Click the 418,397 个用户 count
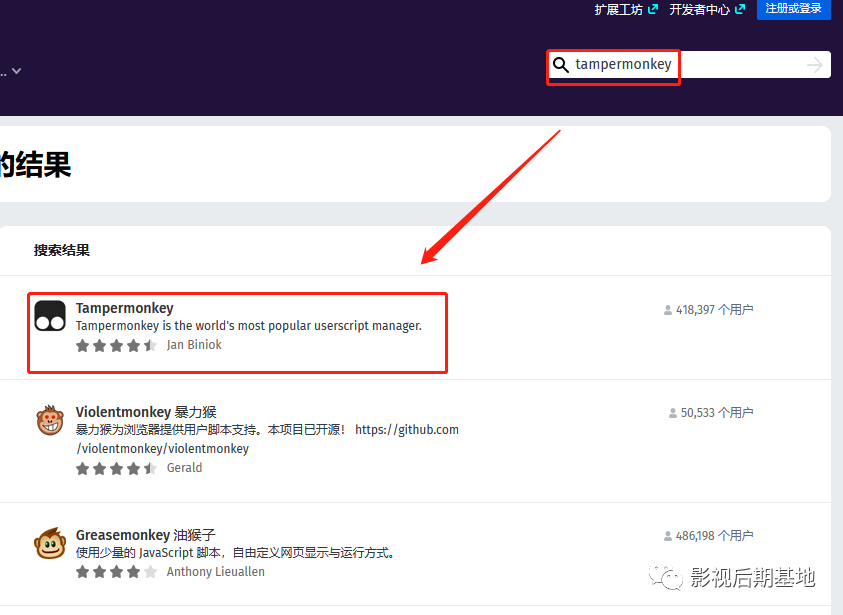The image size is (843, 615). 715,310
